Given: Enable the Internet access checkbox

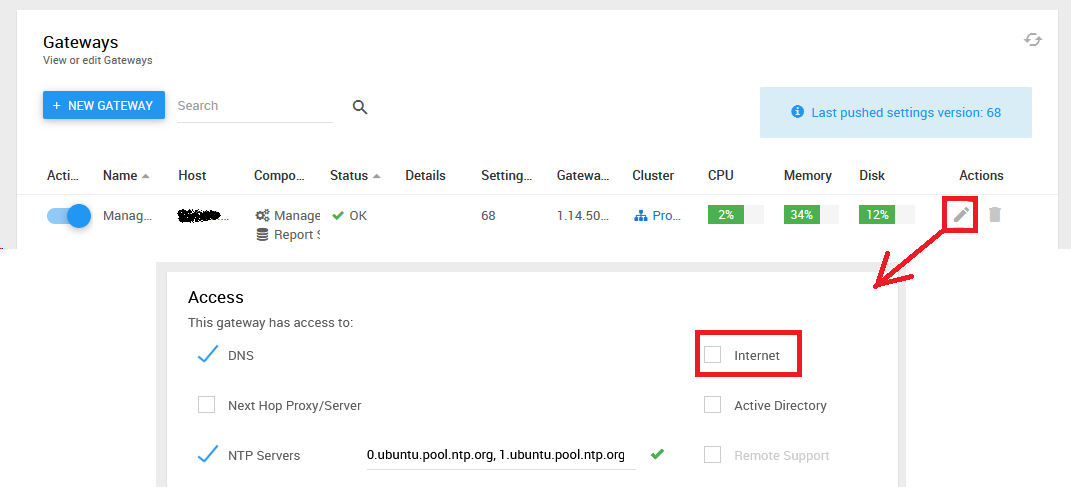Looking at the screenshot, I should click(712, 355).
